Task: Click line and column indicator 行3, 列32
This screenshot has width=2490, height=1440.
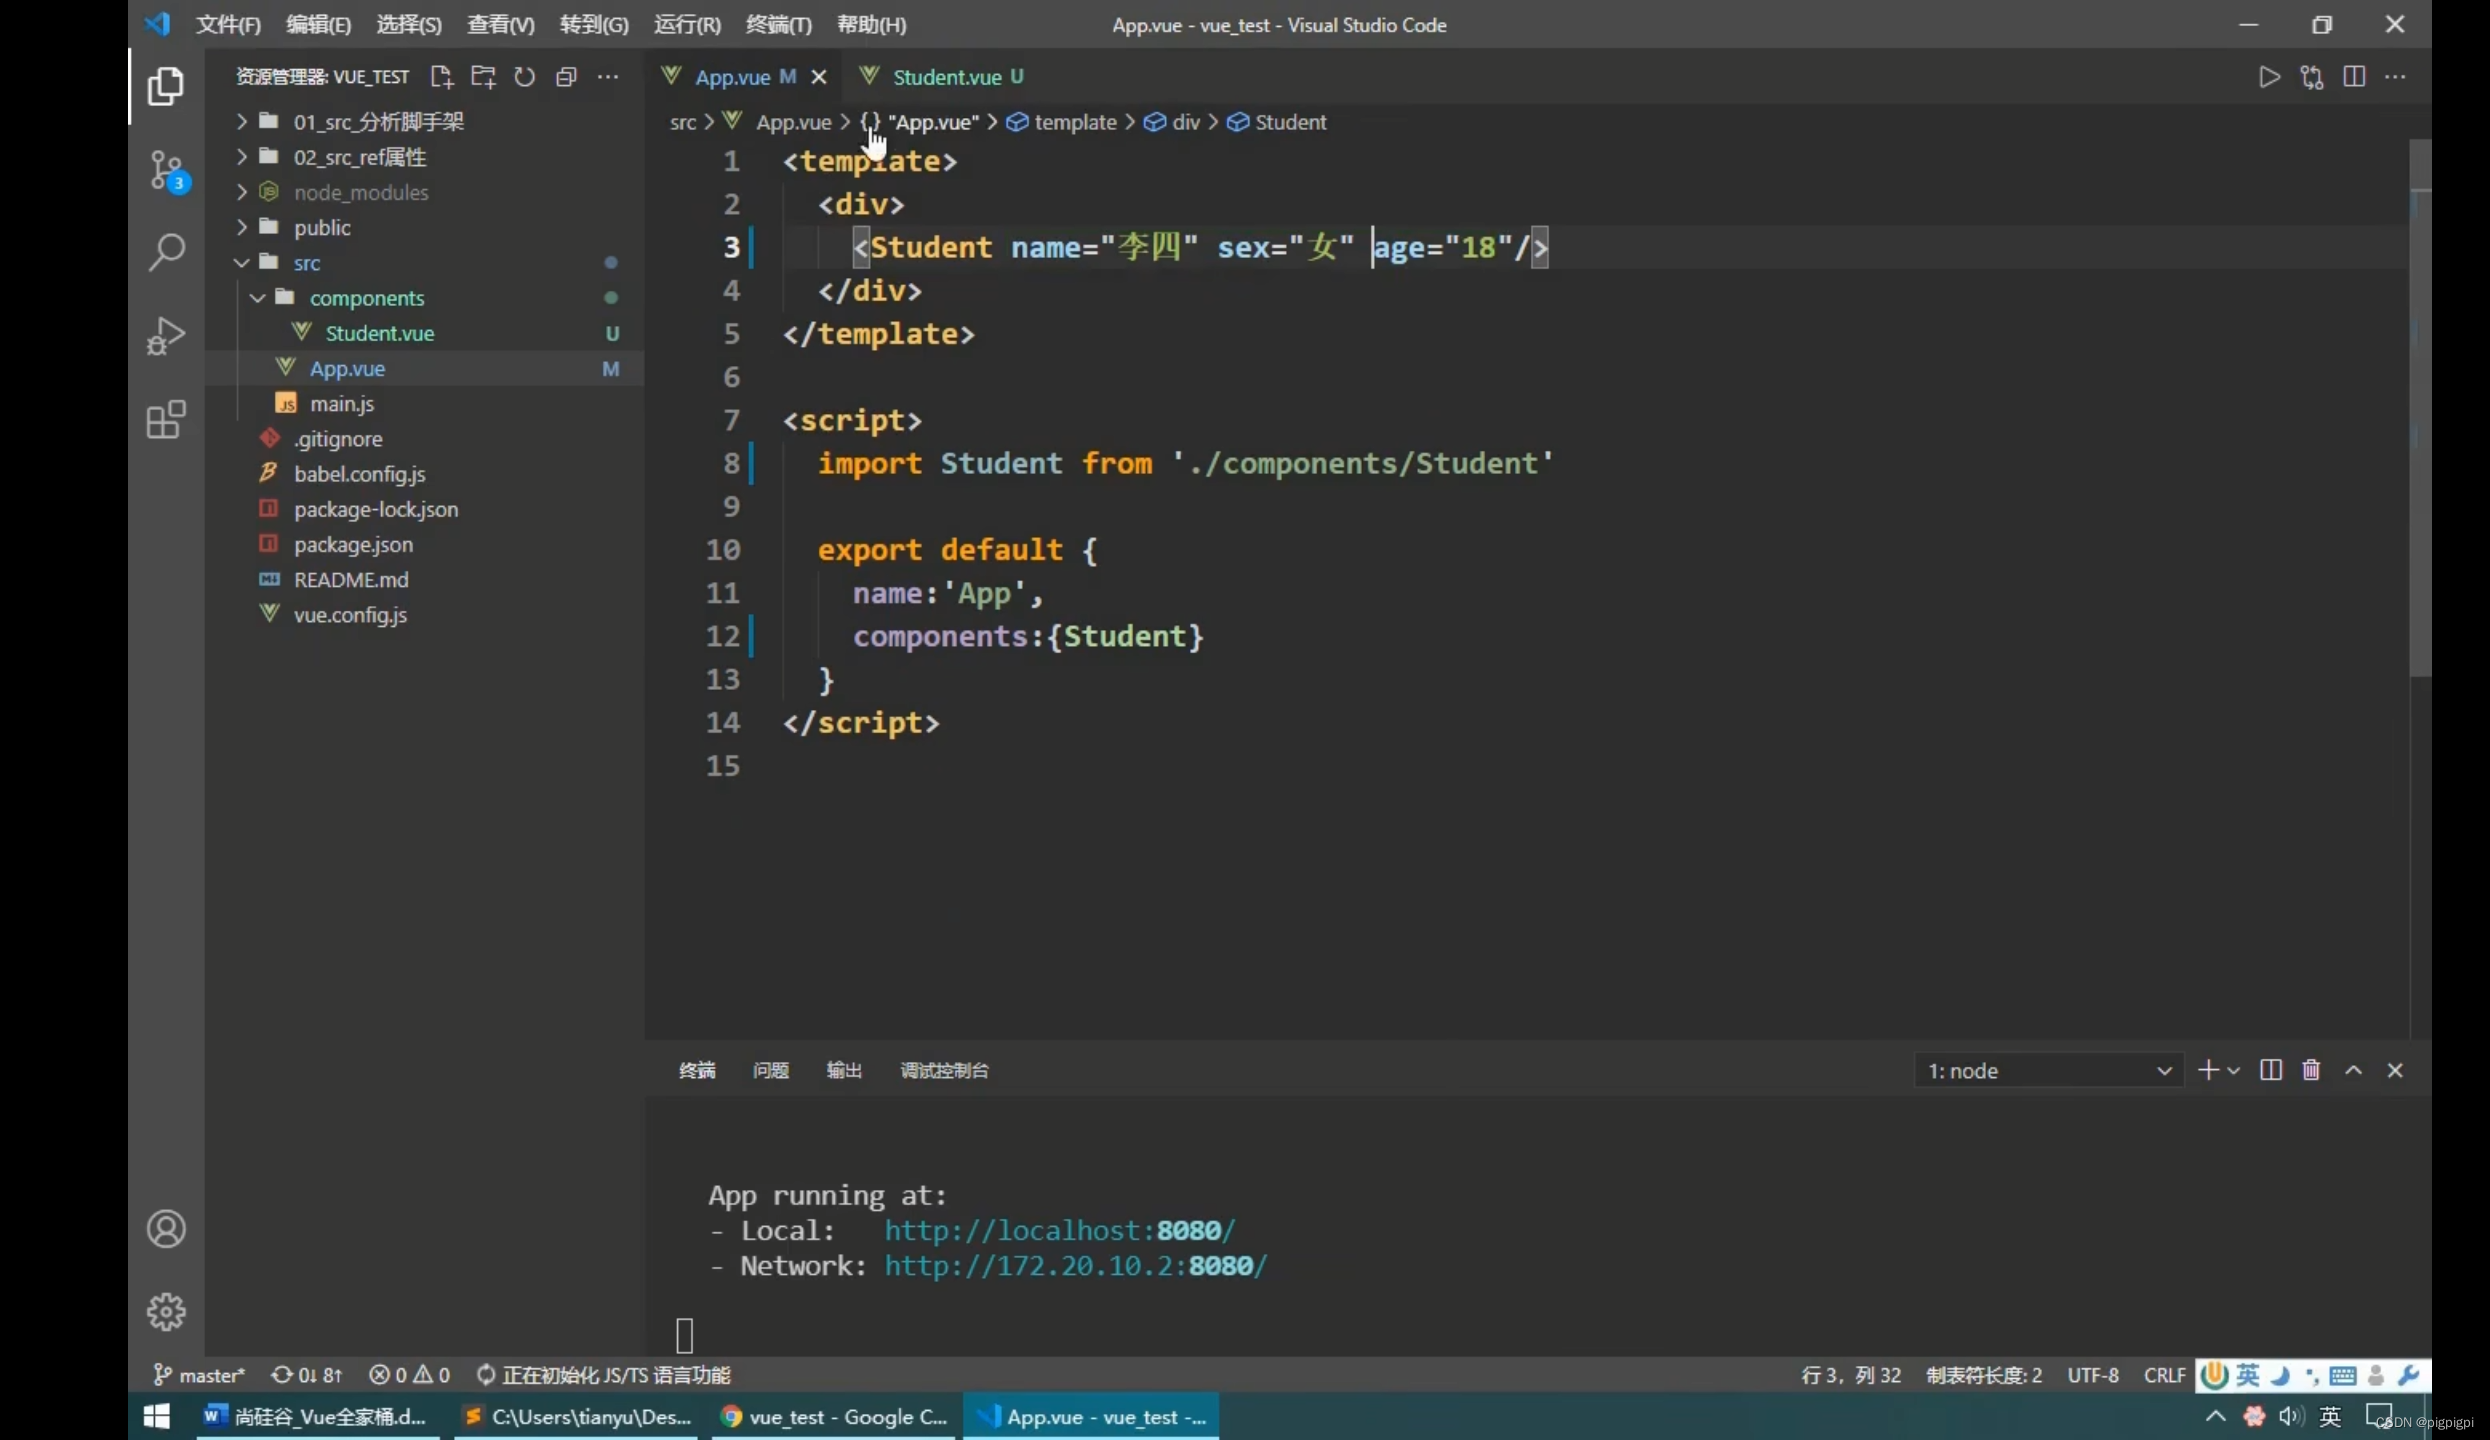Action: (1851, 1375)
